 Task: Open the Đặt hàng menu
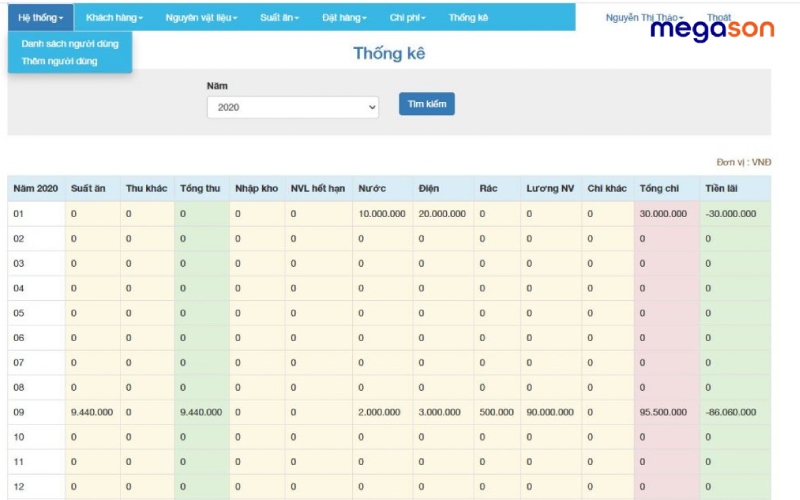344,18
